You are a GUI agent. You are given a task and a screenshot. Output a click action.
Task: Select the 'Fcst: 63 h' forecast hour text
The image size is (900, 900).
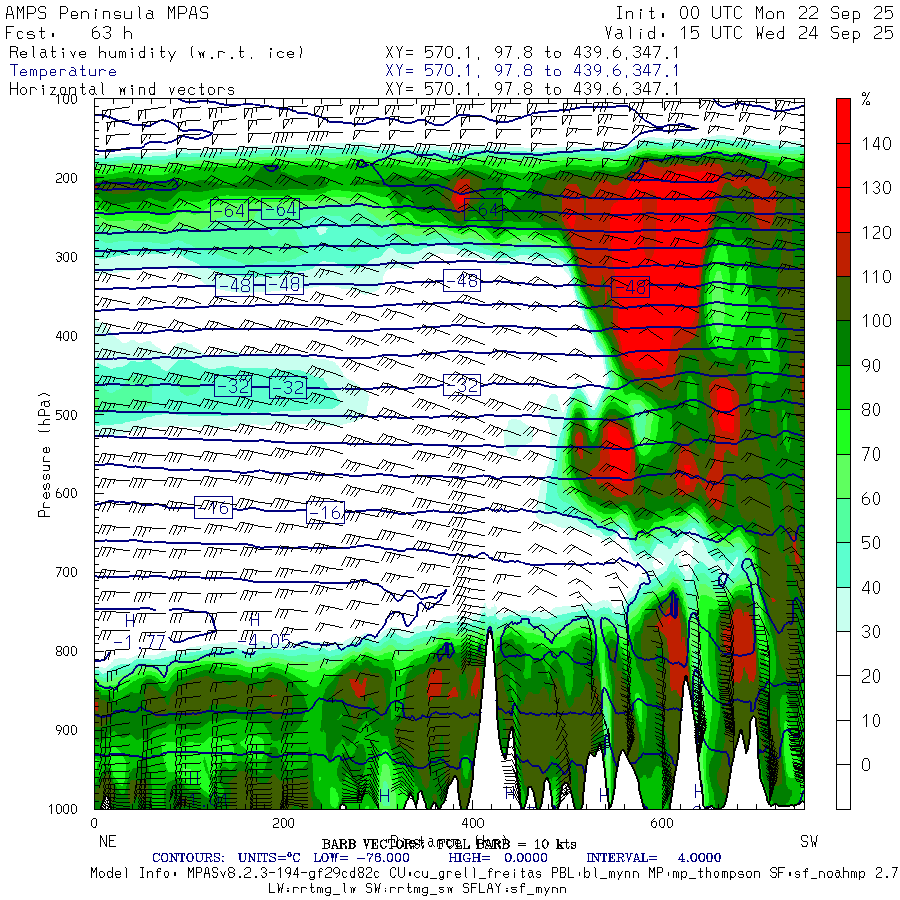69,33
